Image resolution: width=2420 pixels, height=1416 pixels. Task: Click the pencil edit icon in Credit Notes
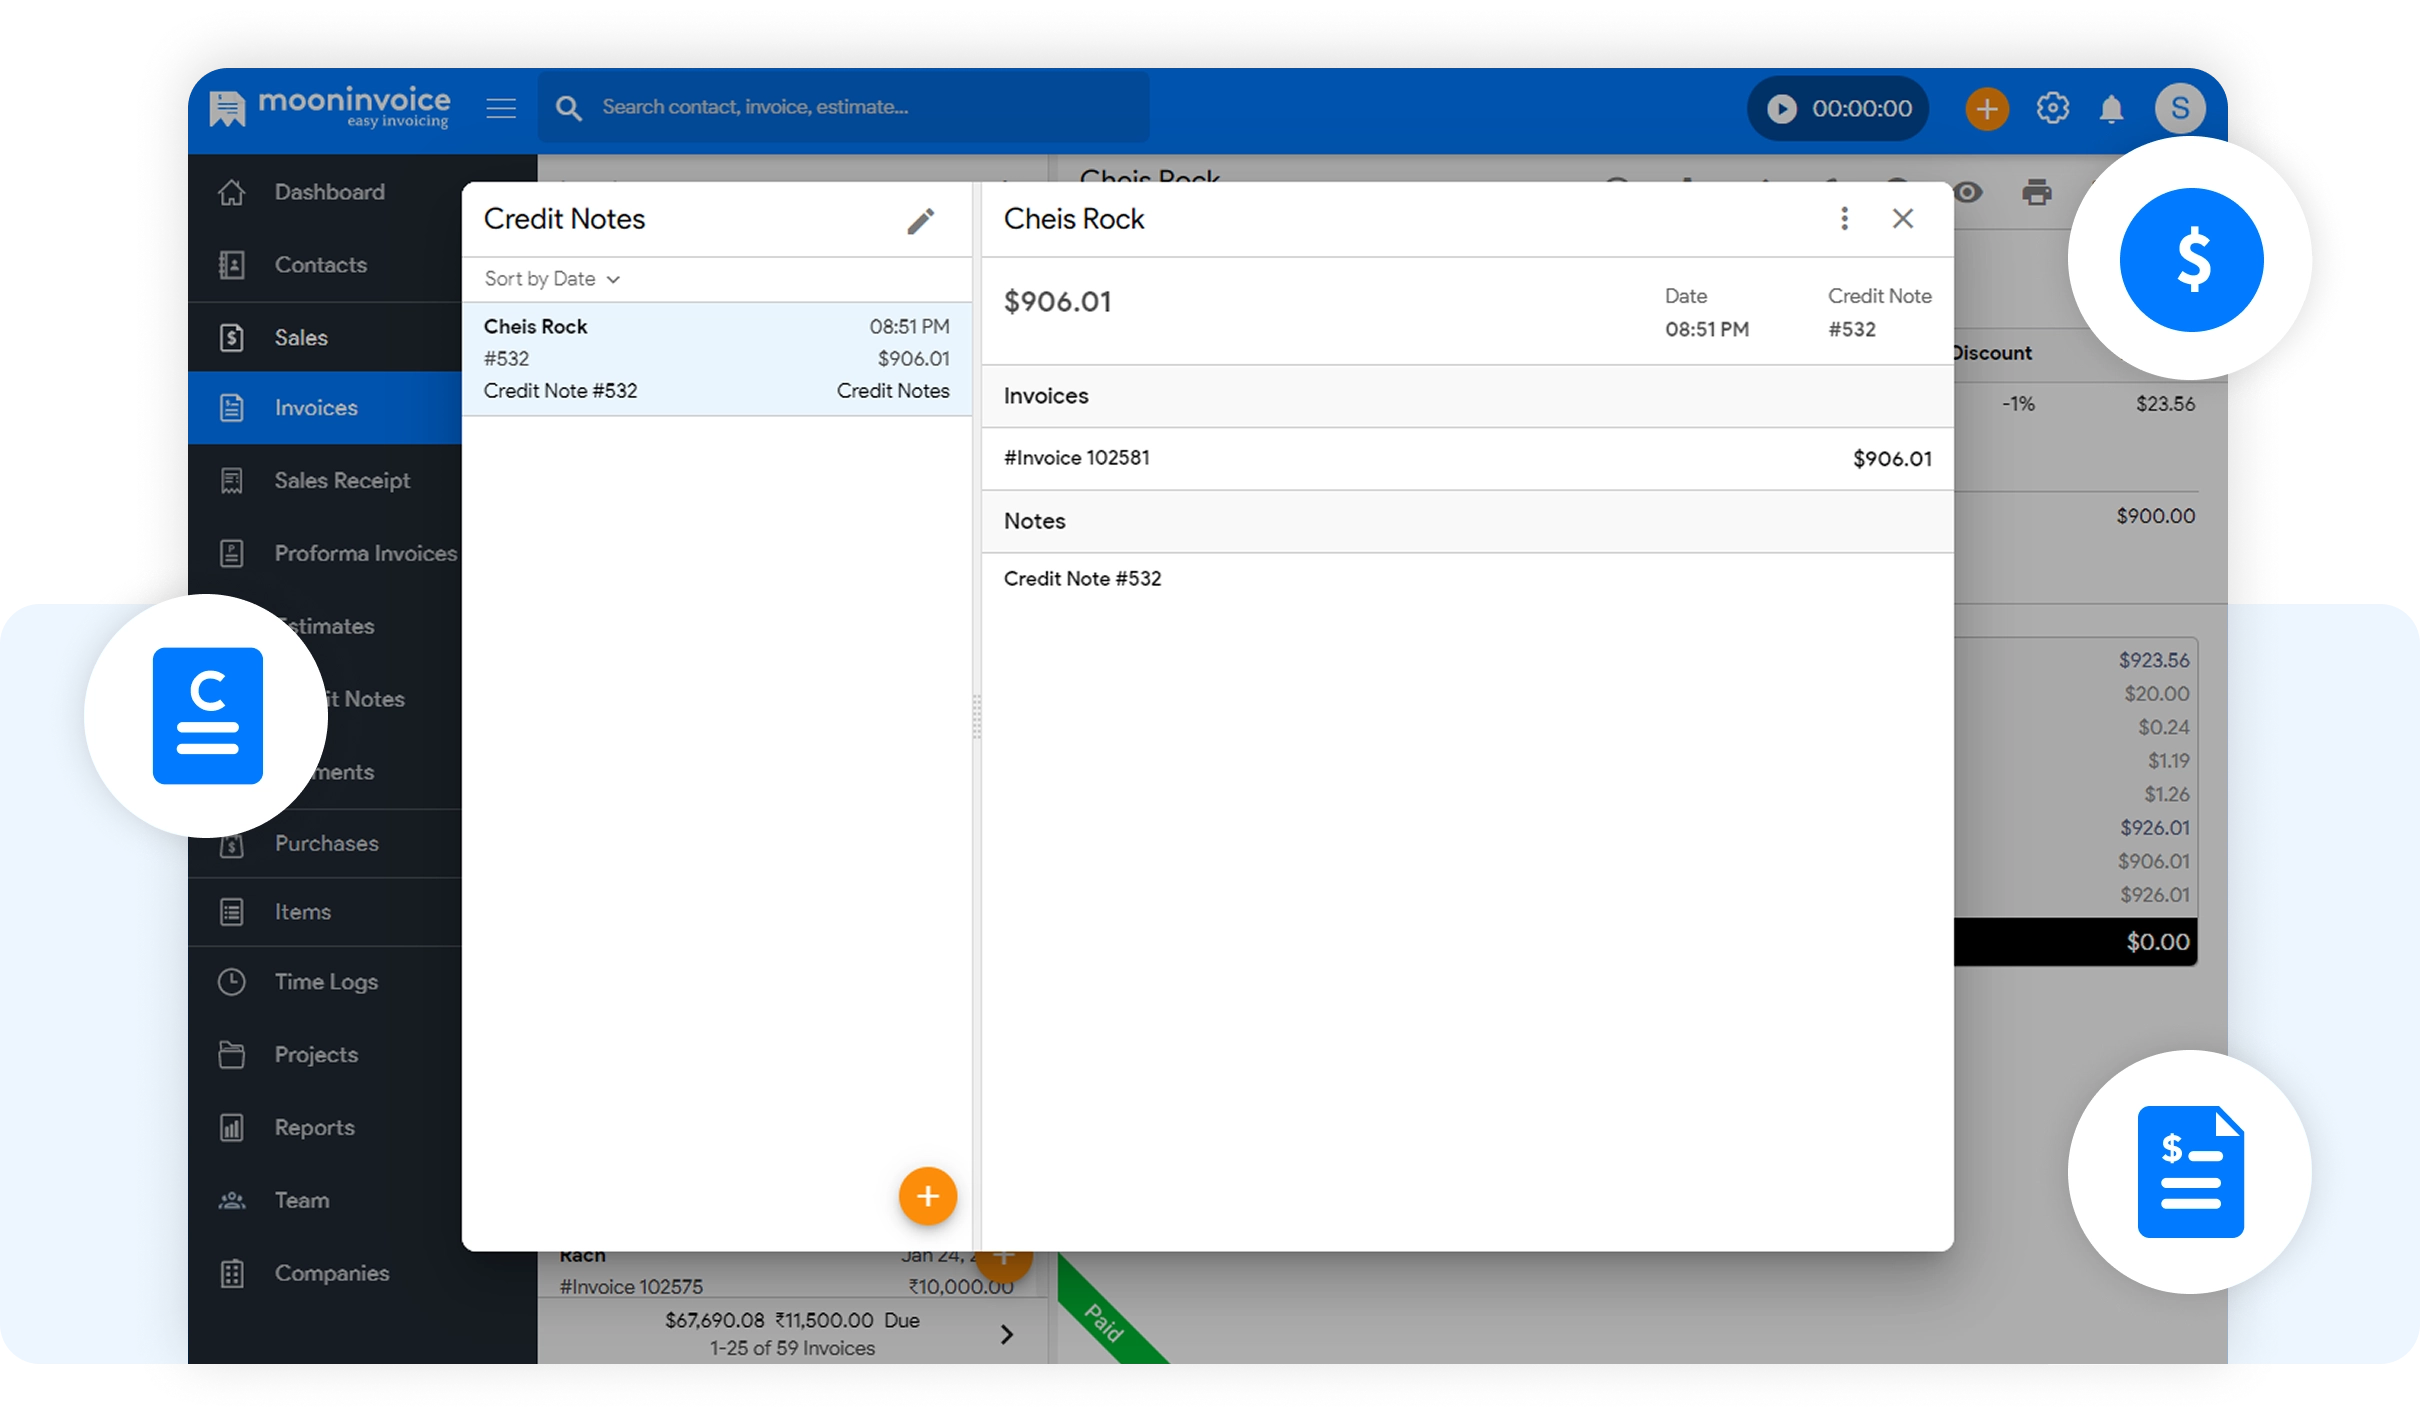click(920, 220)
